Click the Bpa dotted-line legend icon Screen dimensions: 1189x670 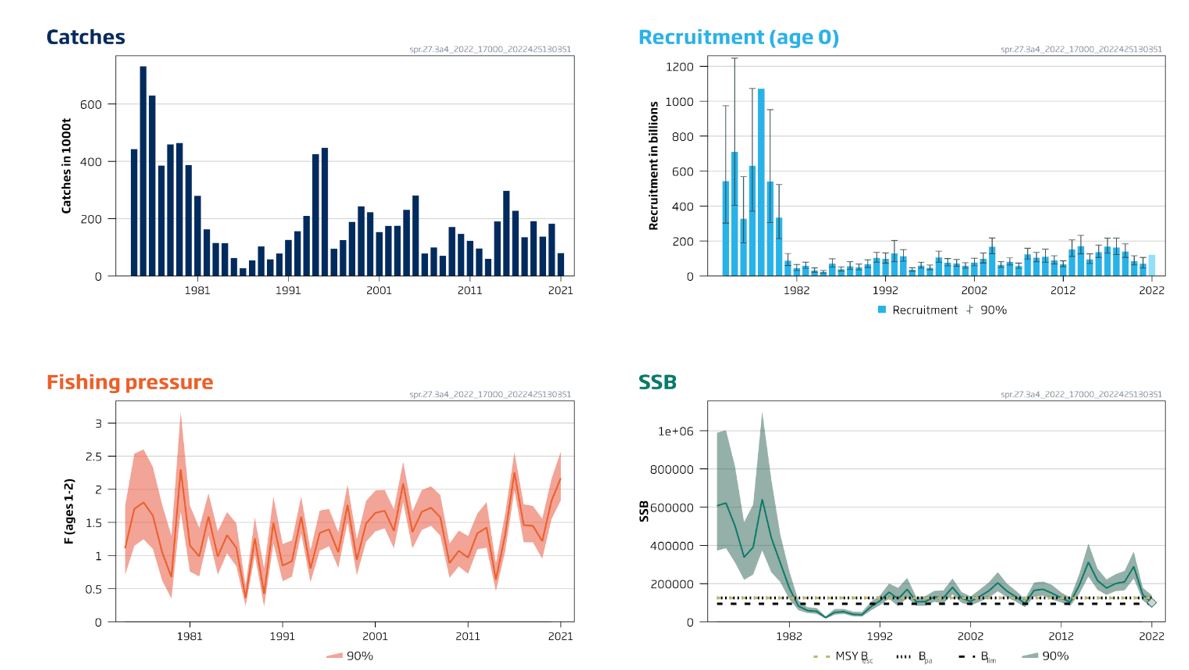(902, 656)
